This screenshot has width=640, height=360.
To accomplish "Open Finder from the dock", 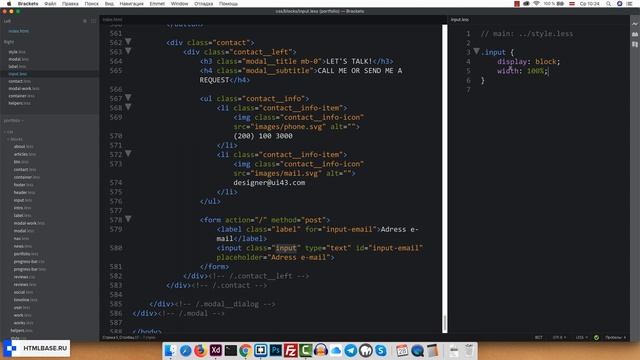I will click(x=171, y=350).
